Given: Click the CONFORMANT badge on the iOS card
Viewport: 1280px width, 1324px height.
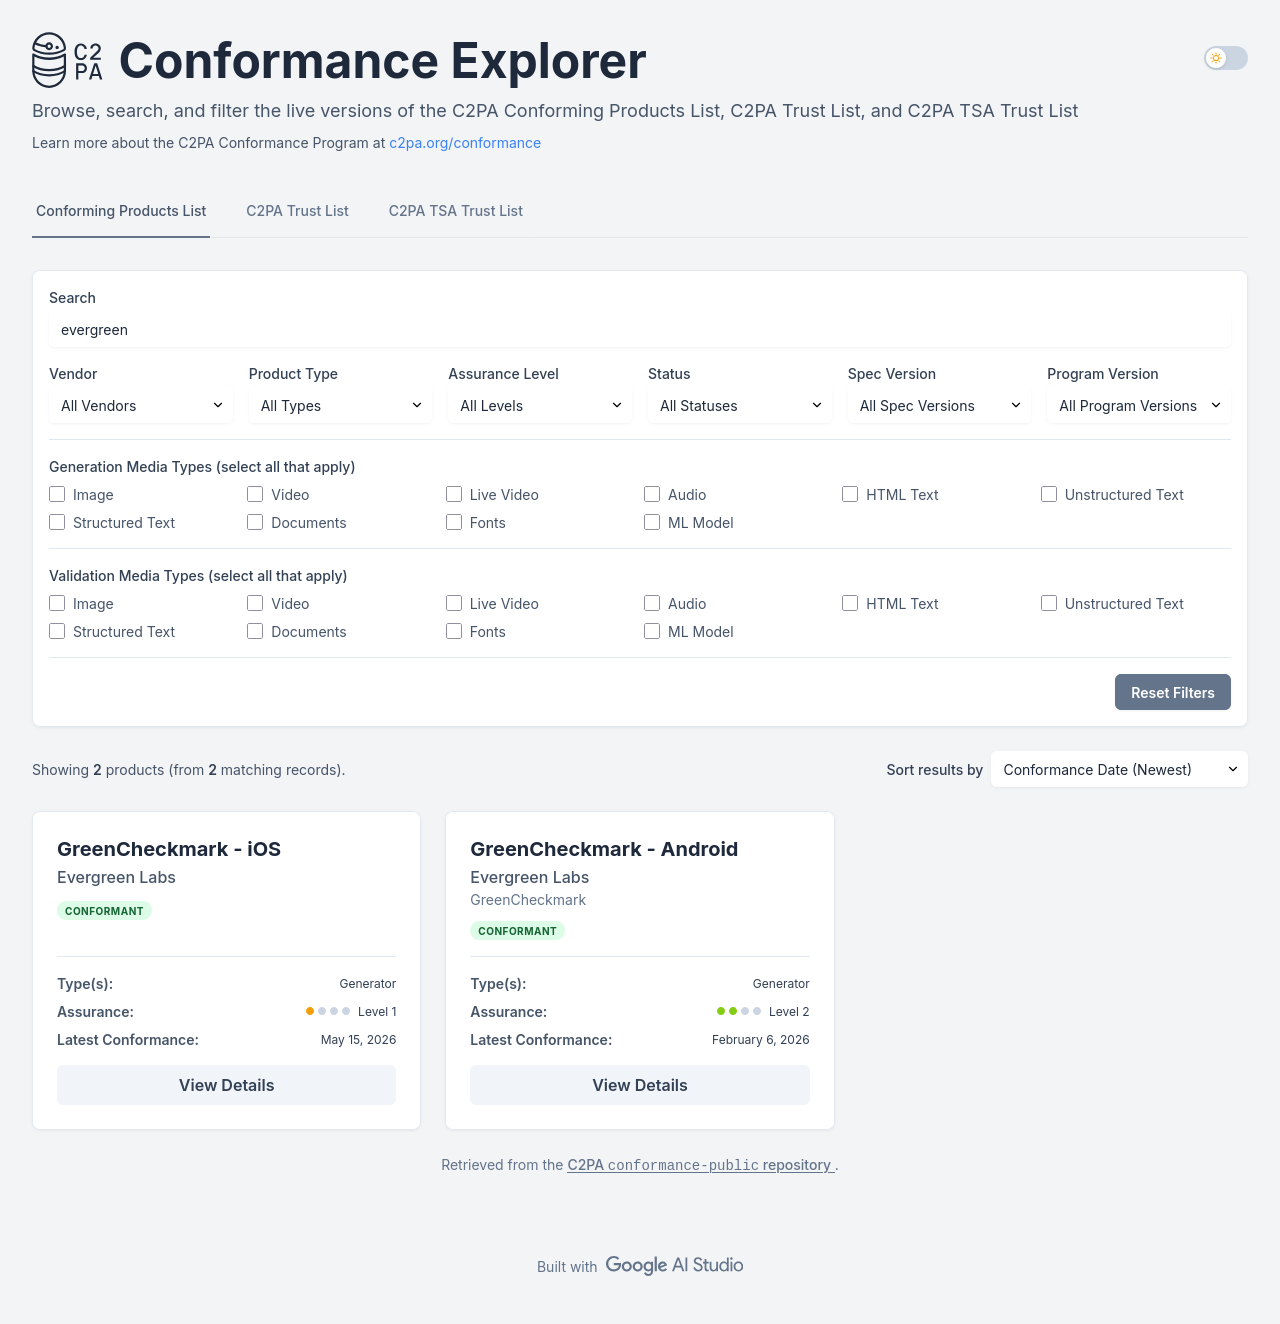Looking at the screenshot, I should 104,911.
